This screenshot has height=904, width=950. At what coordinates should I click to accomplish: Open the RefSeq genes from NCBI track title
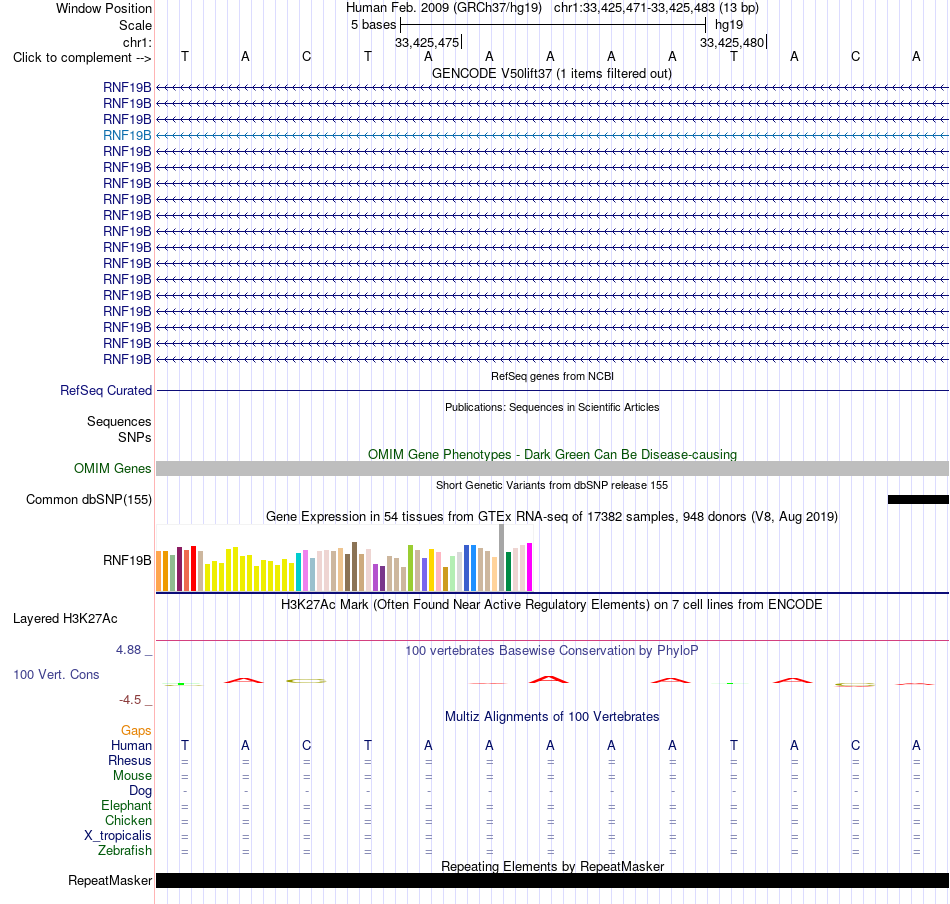(552, 376)
